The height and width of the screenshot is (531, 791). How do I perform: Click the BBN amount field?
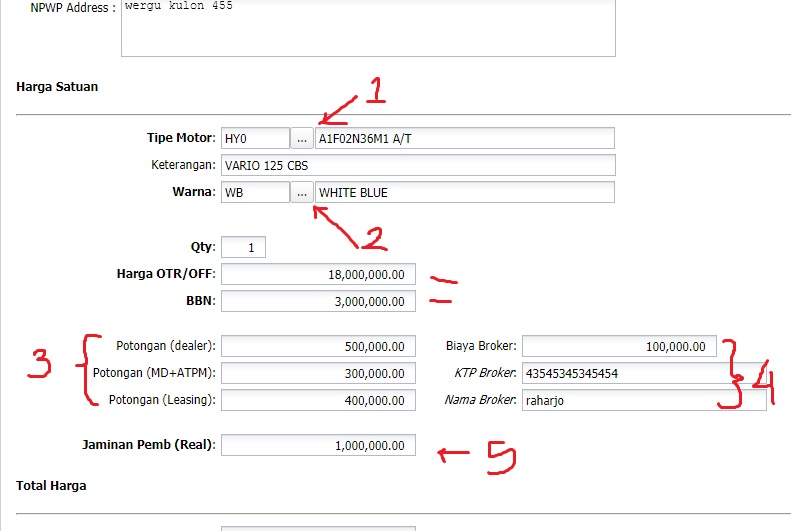click(x=317, y=301)
